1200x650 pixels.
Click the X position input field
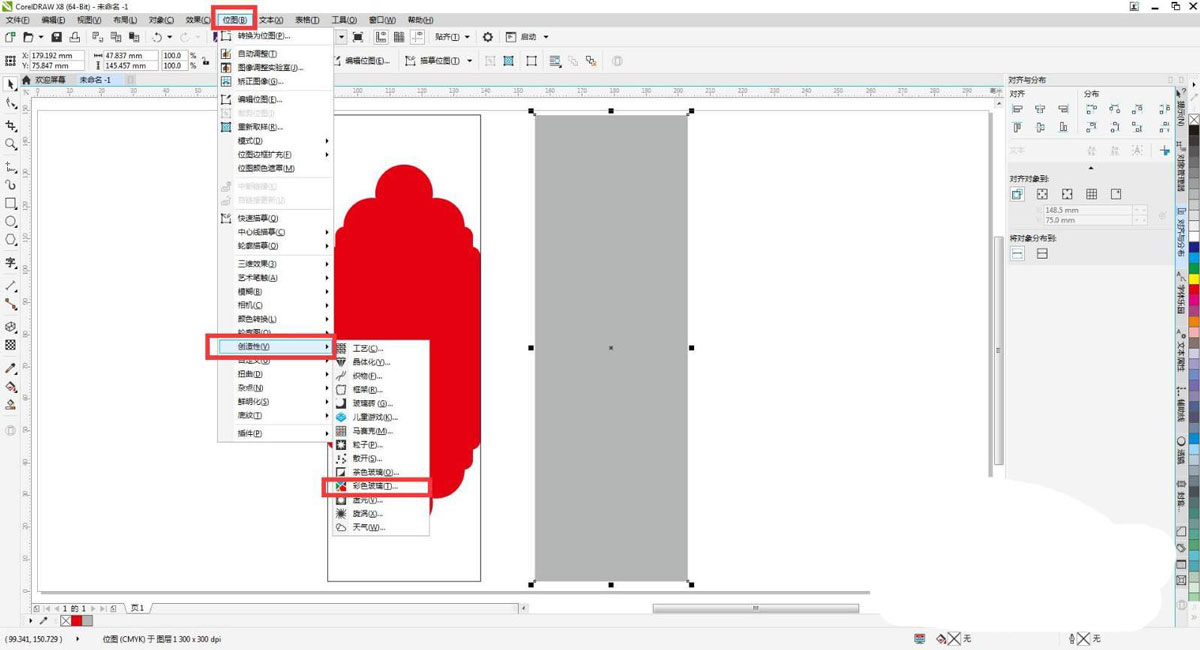[x=58, y=56]
